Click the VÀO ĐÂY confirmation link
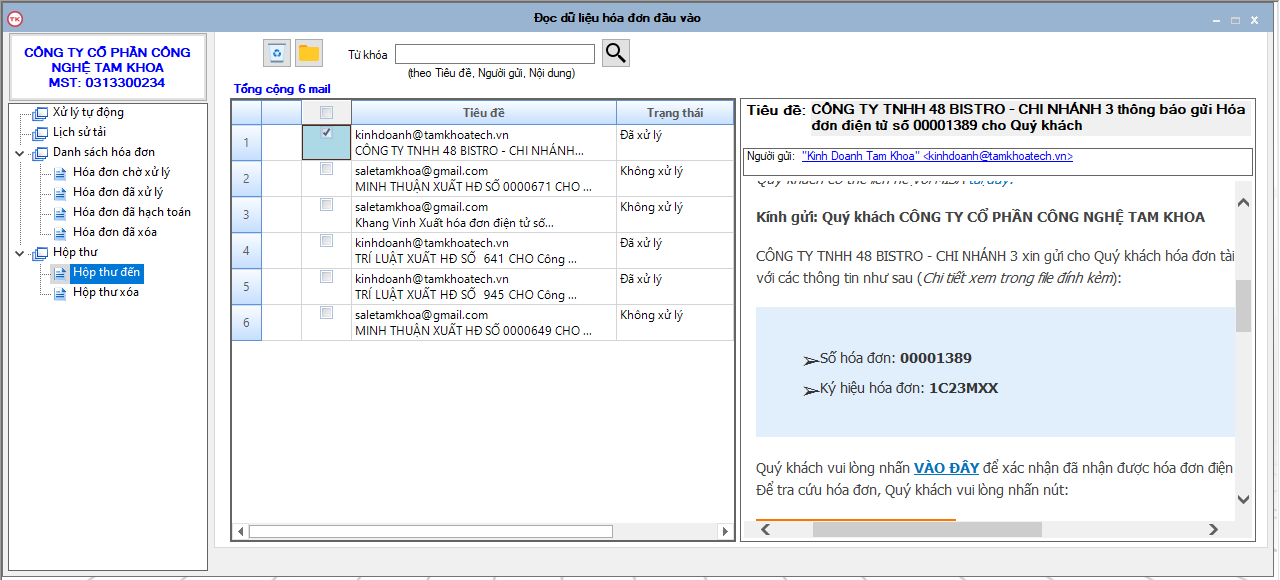1280x580 pixels. click(946, 468)
